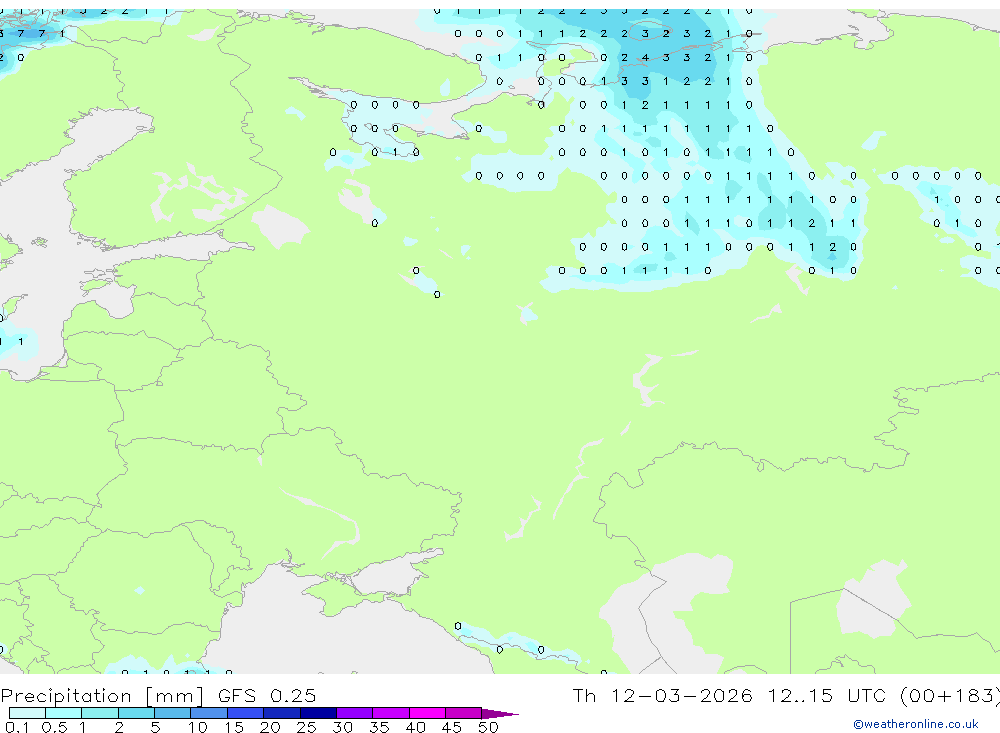Click the '12..15 UTC' time label

(x=827, y=695)
